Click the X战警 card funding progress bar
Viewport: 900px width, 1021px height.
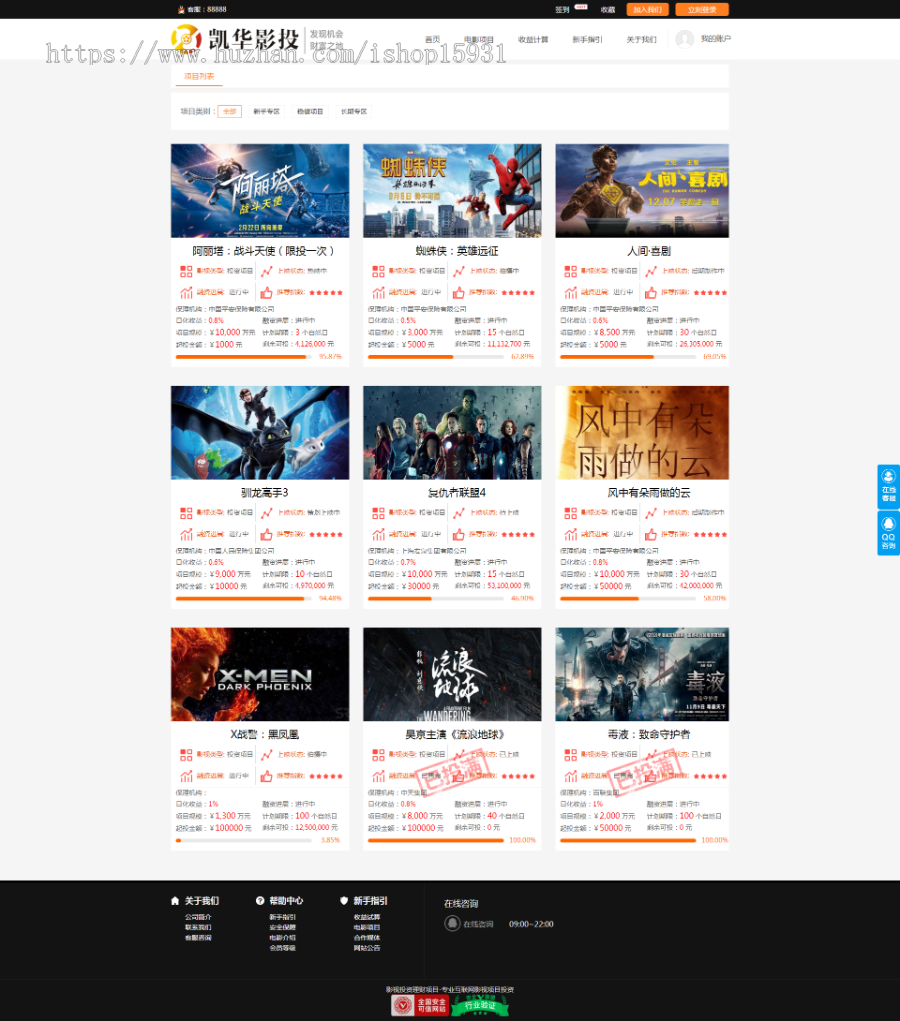tap(242, 841)
